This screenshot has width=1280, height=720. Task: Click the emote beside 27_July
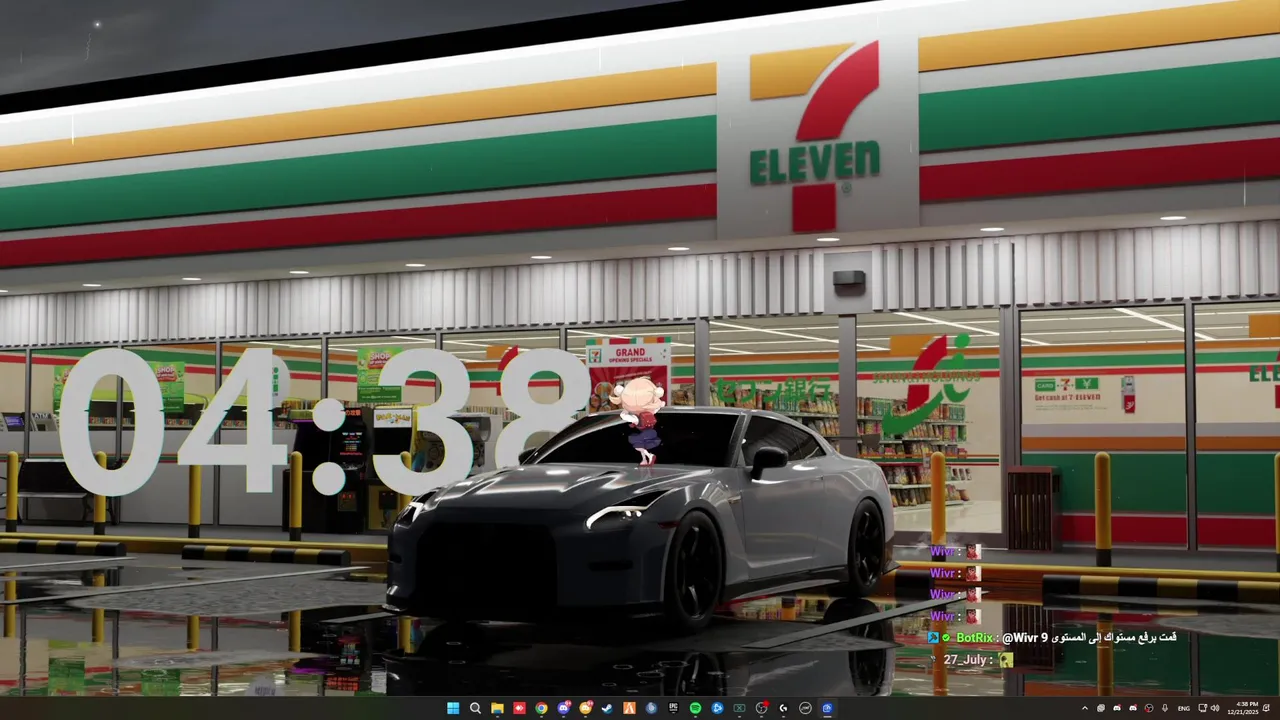(1006, 660)
